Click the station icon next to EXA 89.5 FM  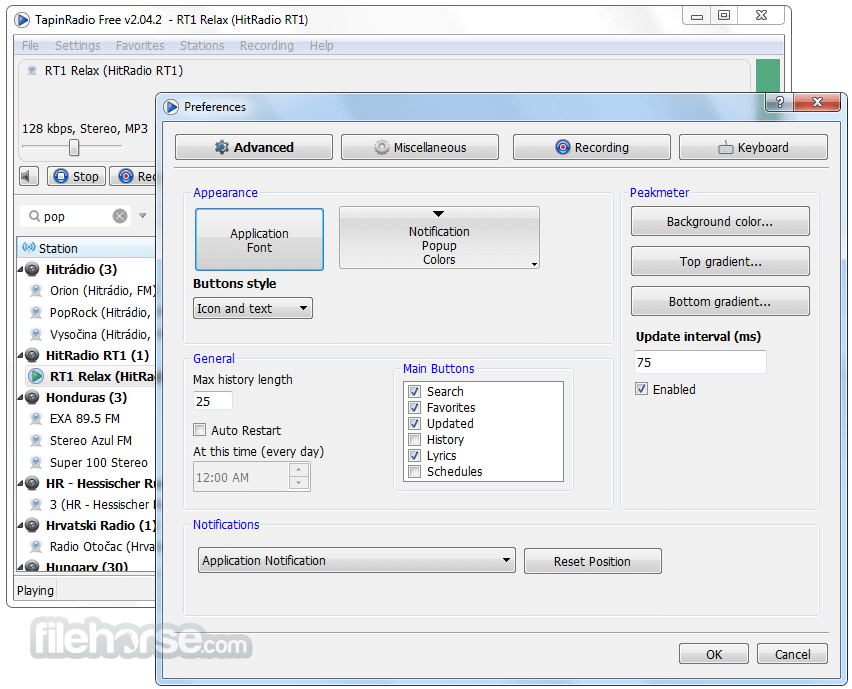(36, 418)
